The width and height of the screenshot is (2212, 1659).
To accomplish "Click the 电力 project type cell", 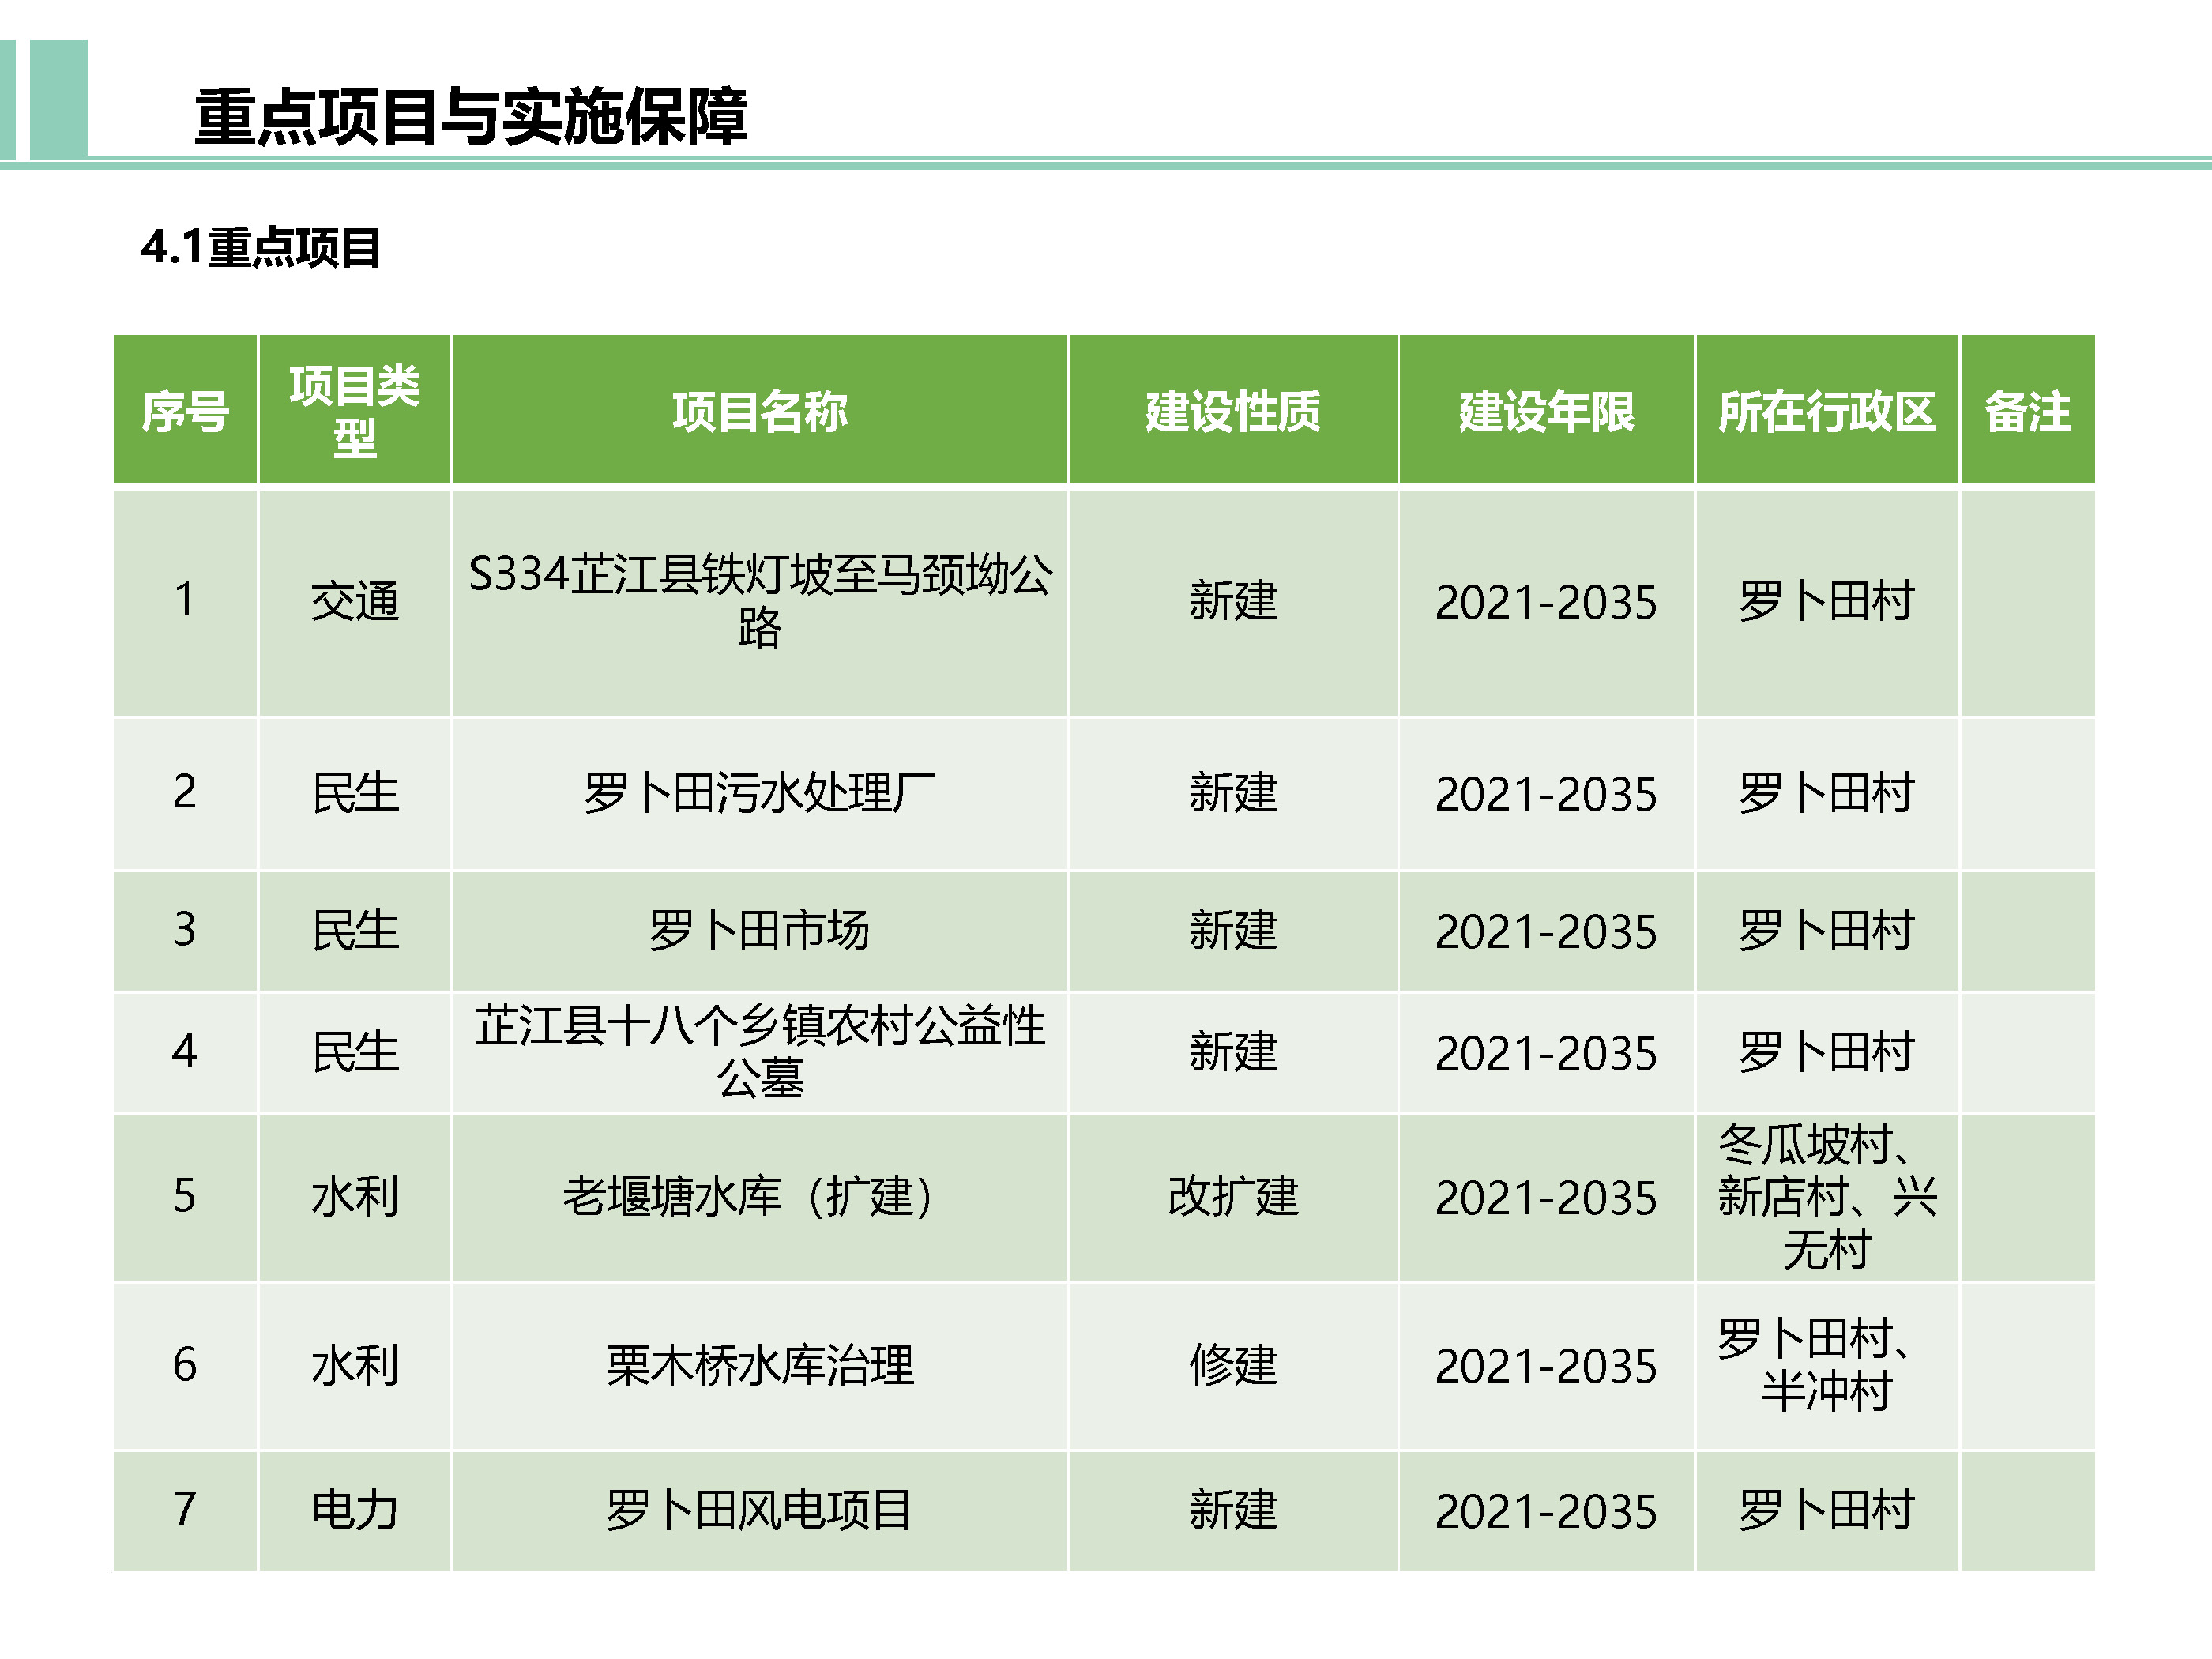I will pyautogui.click(x=354, y=1510).
